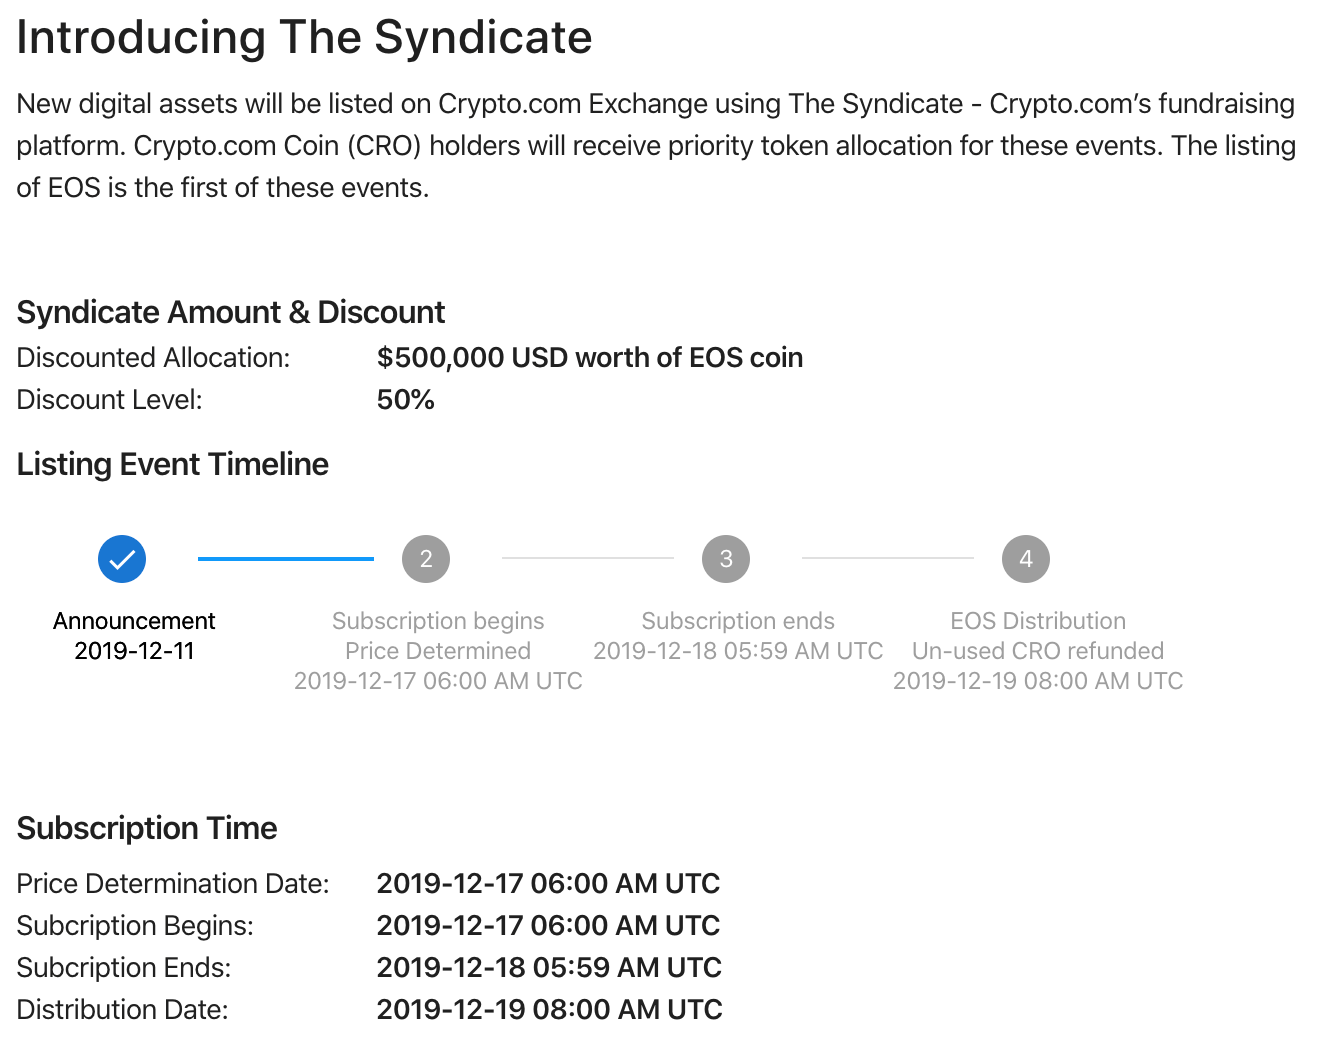The image size is (1324, 1046).
Task: Click the Subscription Time heading
Action: tap(147, 828)
